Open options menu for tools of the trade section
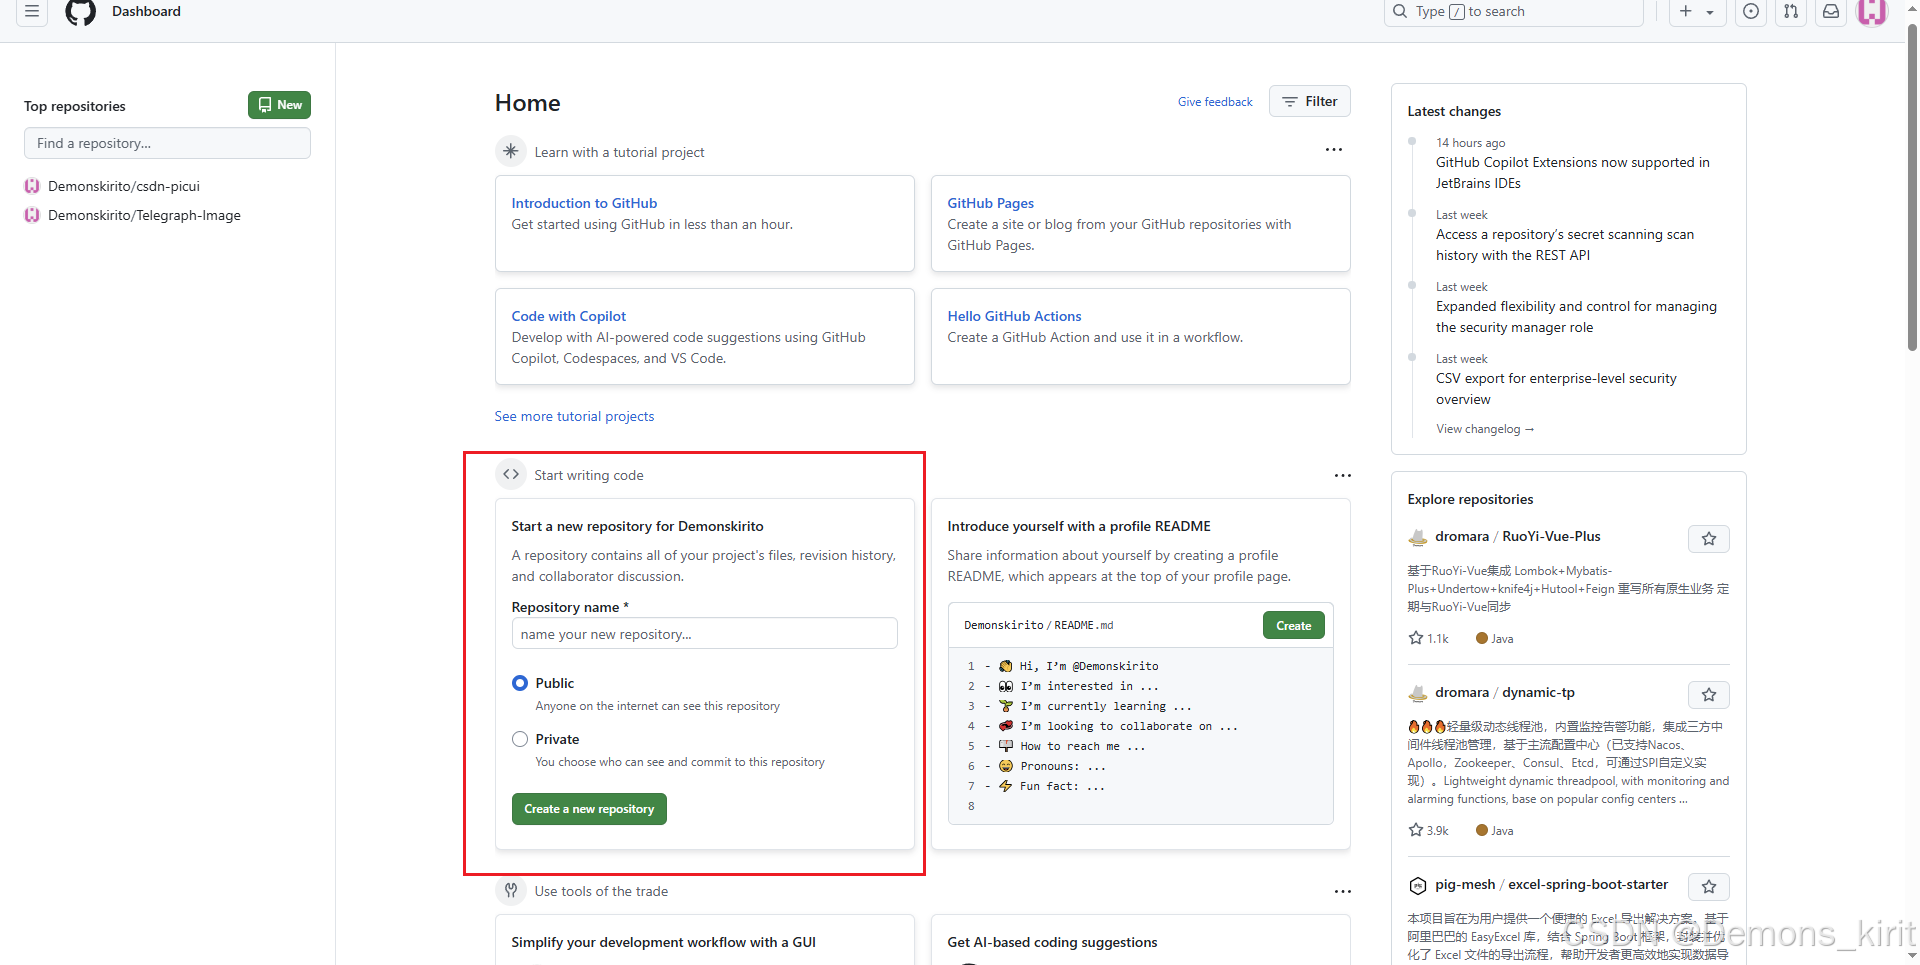This screenshot has width=1920, height=965. [1343, 892]
